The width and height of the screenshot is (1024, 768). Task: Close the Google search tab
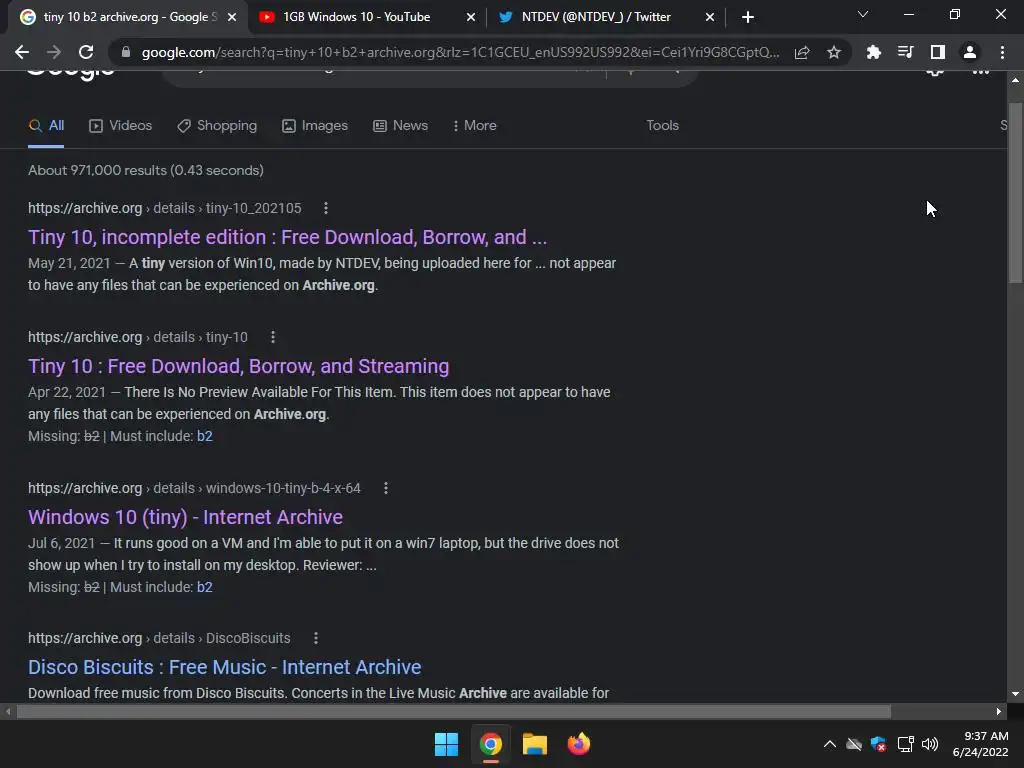[232, 17]
